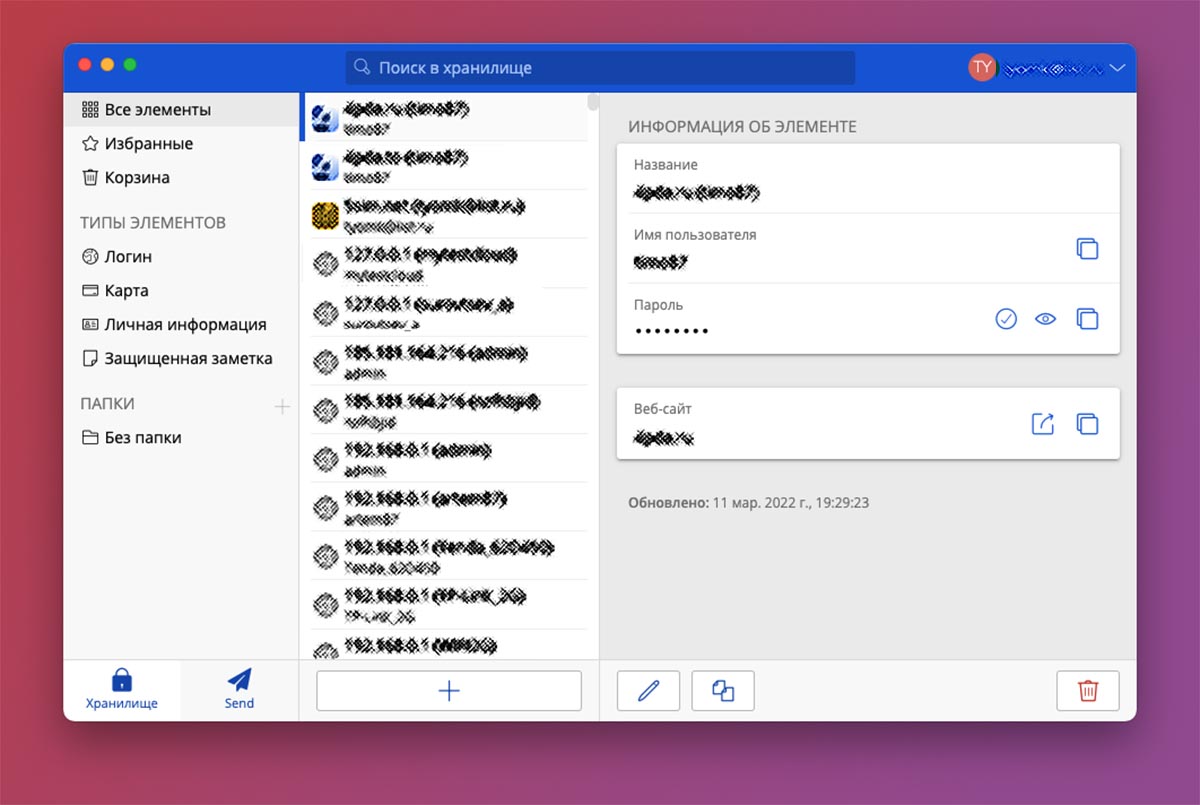Clone the selected item
This screenshot has height=805, width=1200.
point(723,690)
